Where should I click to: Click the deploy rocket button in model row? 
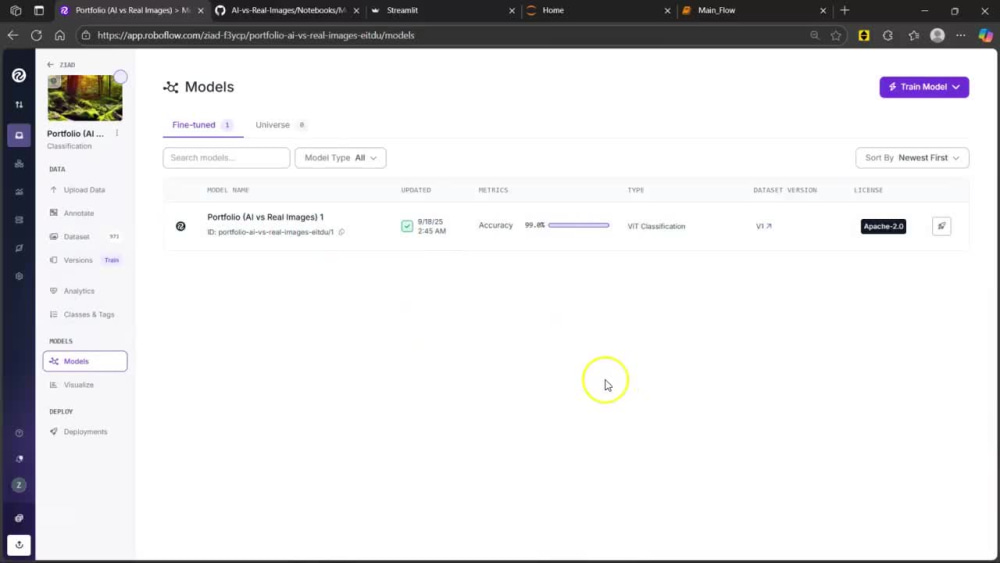tap(941, 226)
